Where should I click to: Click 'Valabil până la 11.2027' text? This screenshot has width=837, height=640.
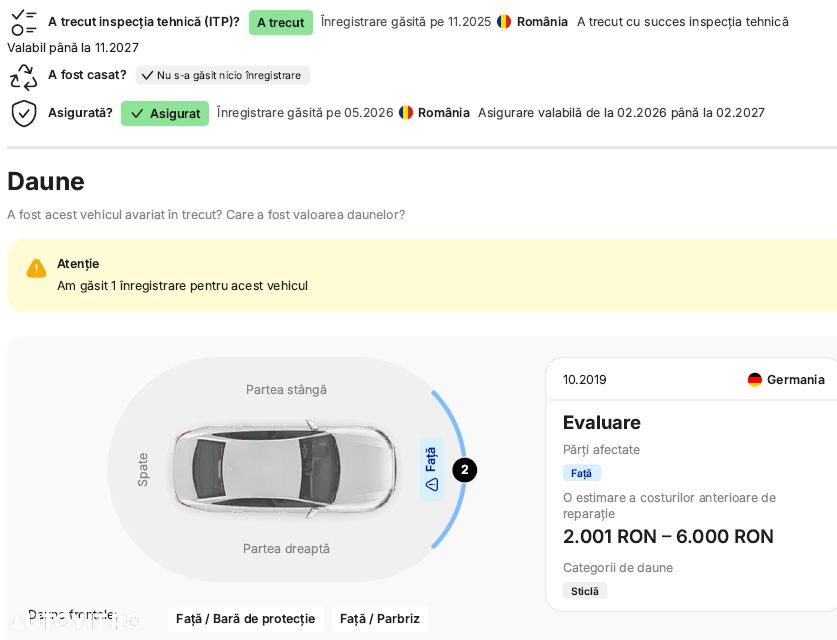click(x=73, y=48)
